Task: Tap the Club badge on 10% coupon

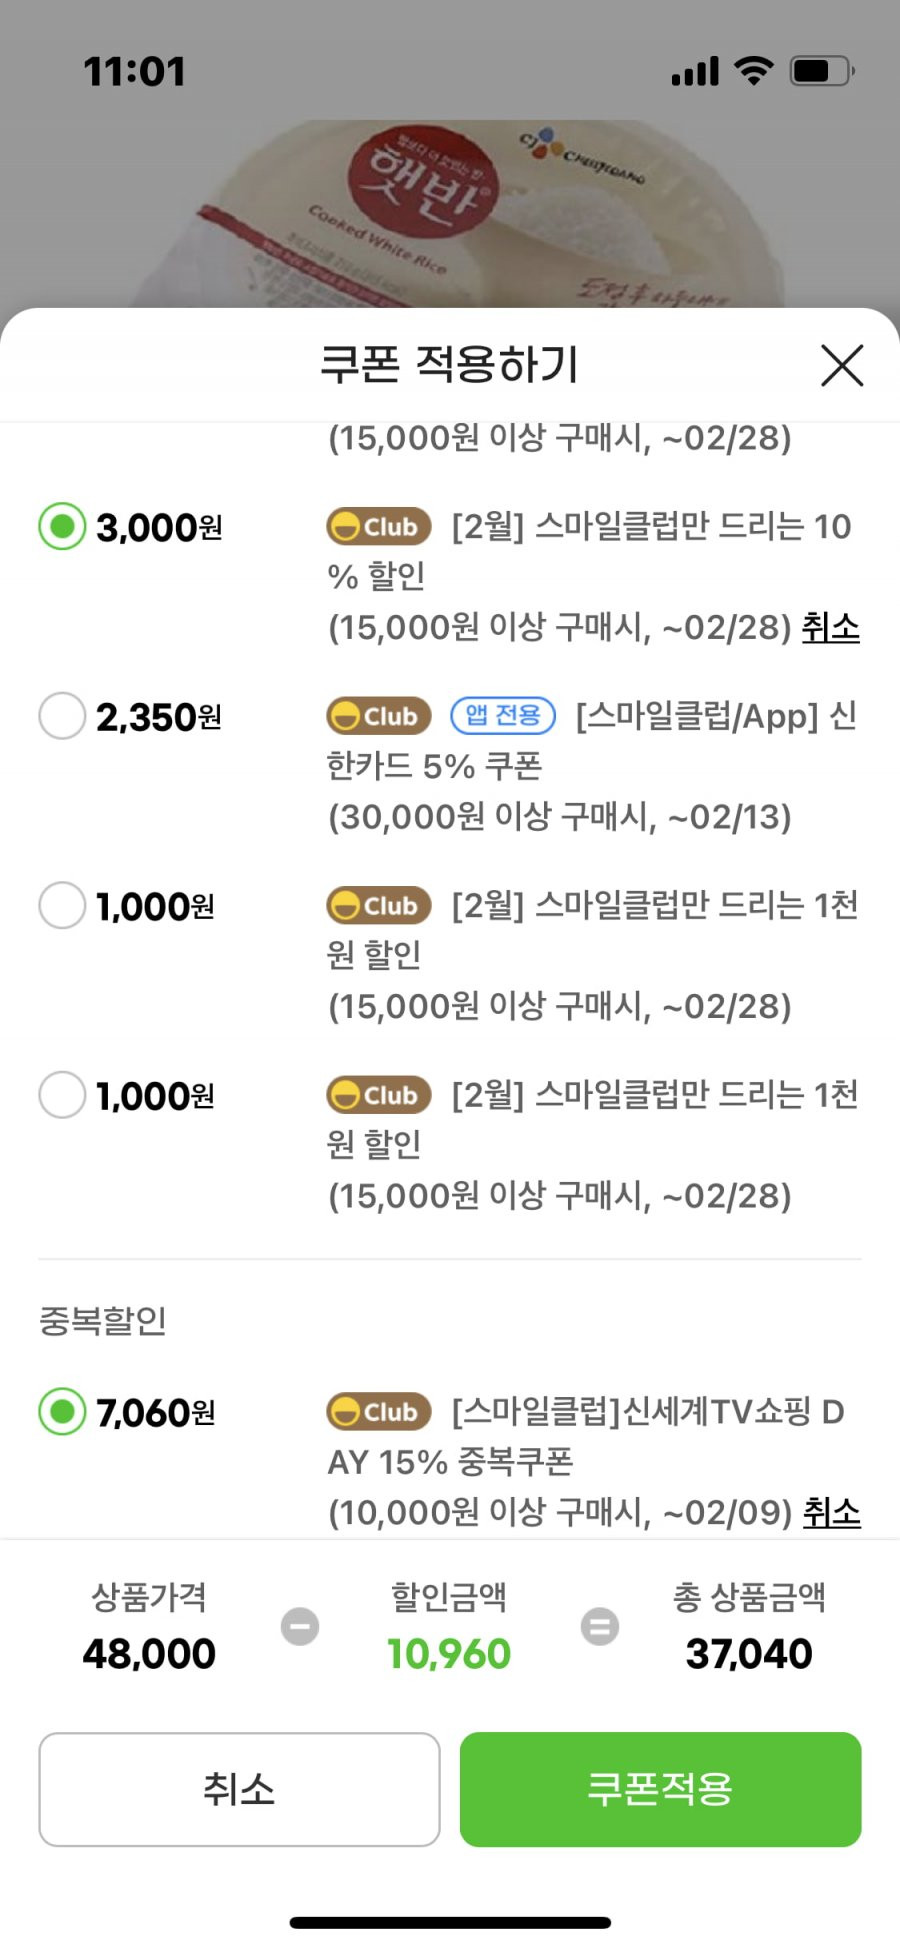Action: click(x=379, y=526)
